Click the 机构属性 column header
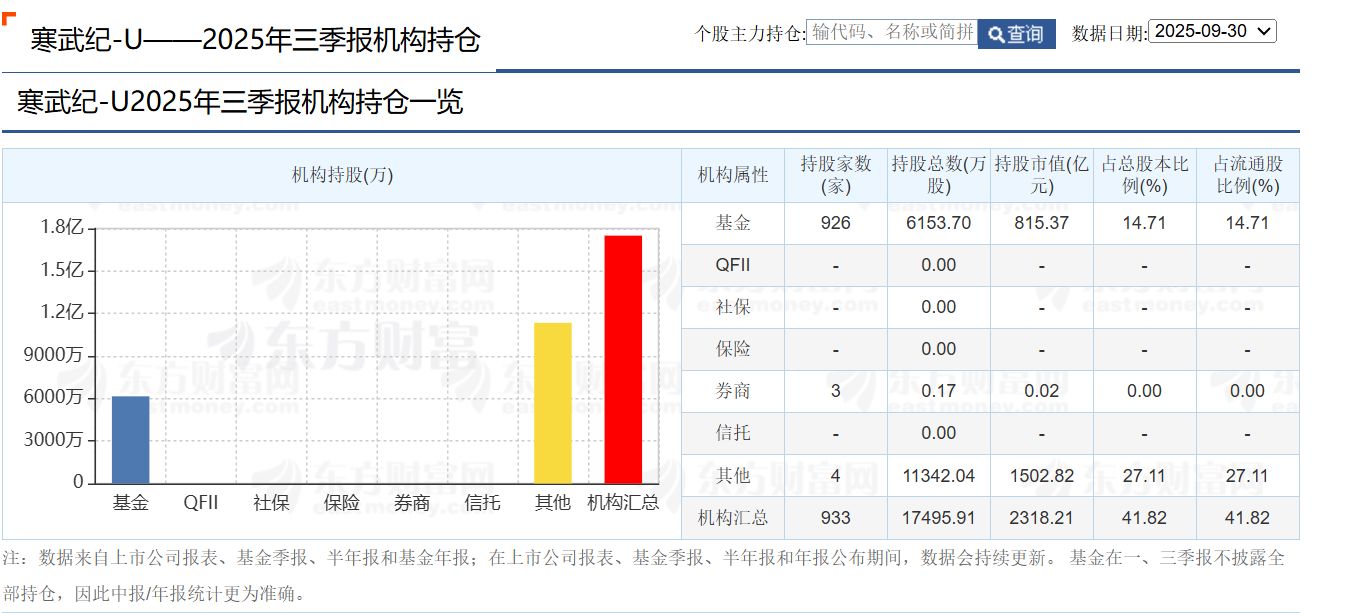Screen dimensions: 1348x613 (x=733, y=175)
